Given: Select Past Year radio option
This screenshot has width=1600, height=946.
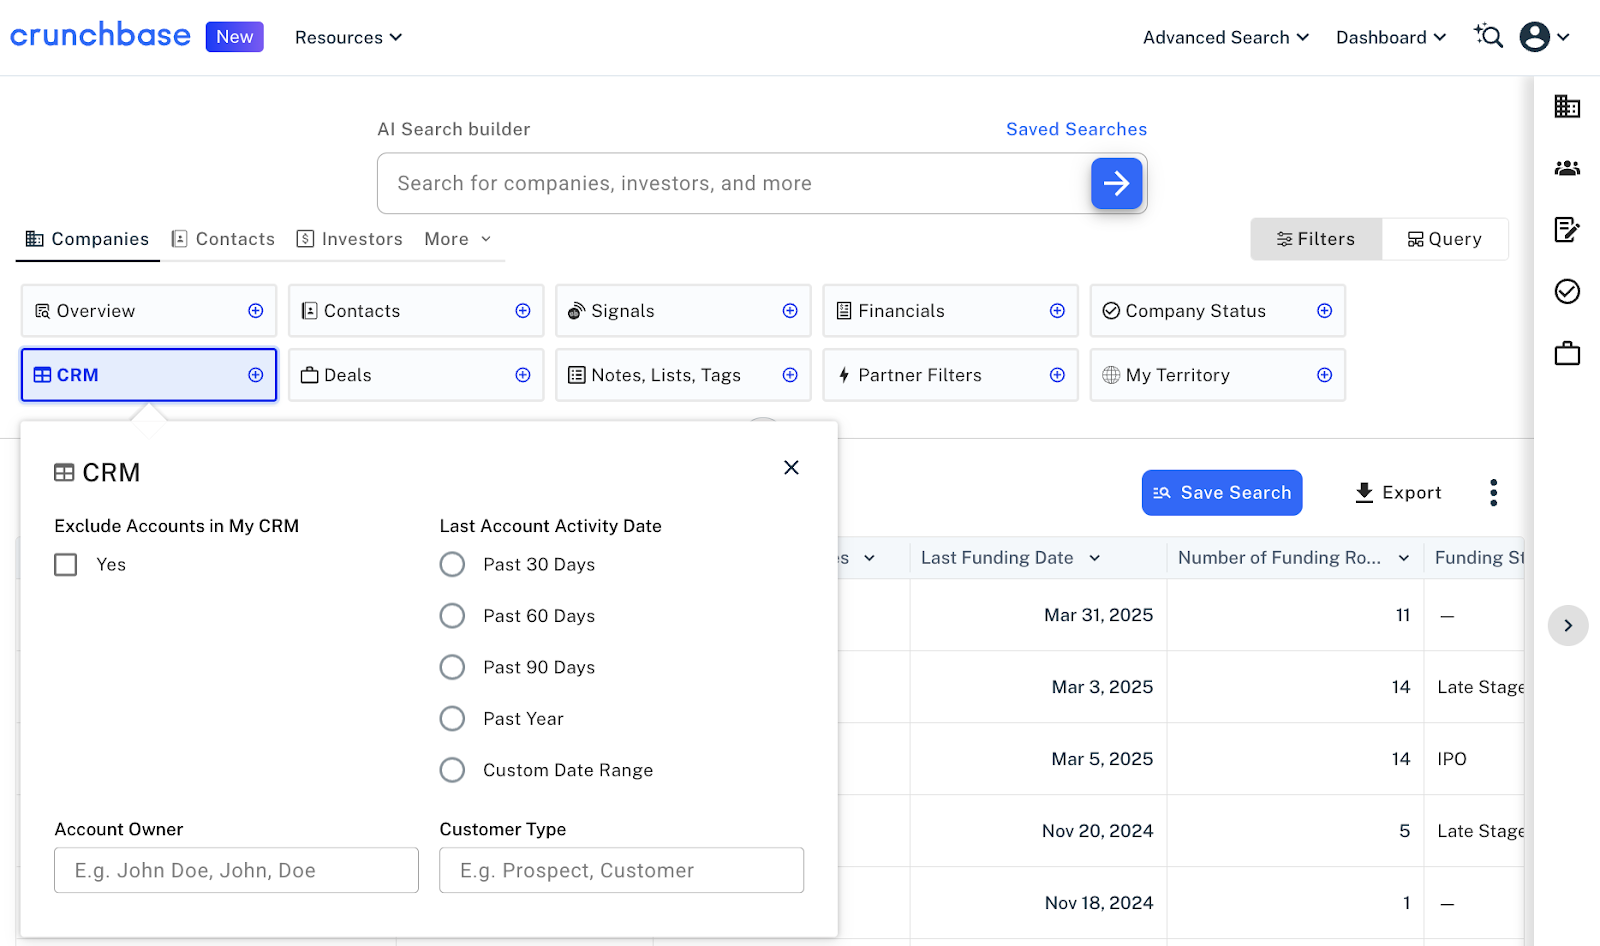Looking at the screenshot, I should [452, 719].
